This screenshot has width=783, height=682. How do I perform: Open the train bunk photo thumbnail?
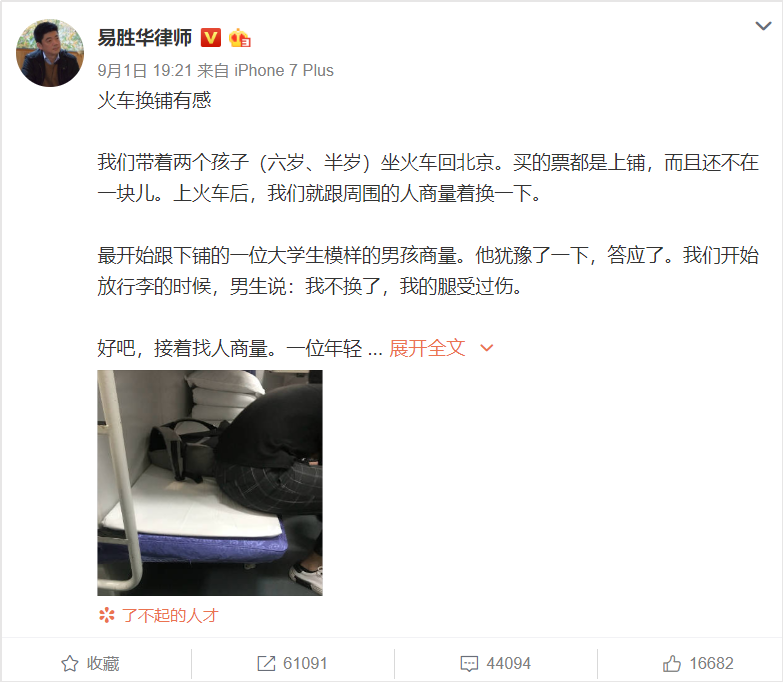[210, 482]
